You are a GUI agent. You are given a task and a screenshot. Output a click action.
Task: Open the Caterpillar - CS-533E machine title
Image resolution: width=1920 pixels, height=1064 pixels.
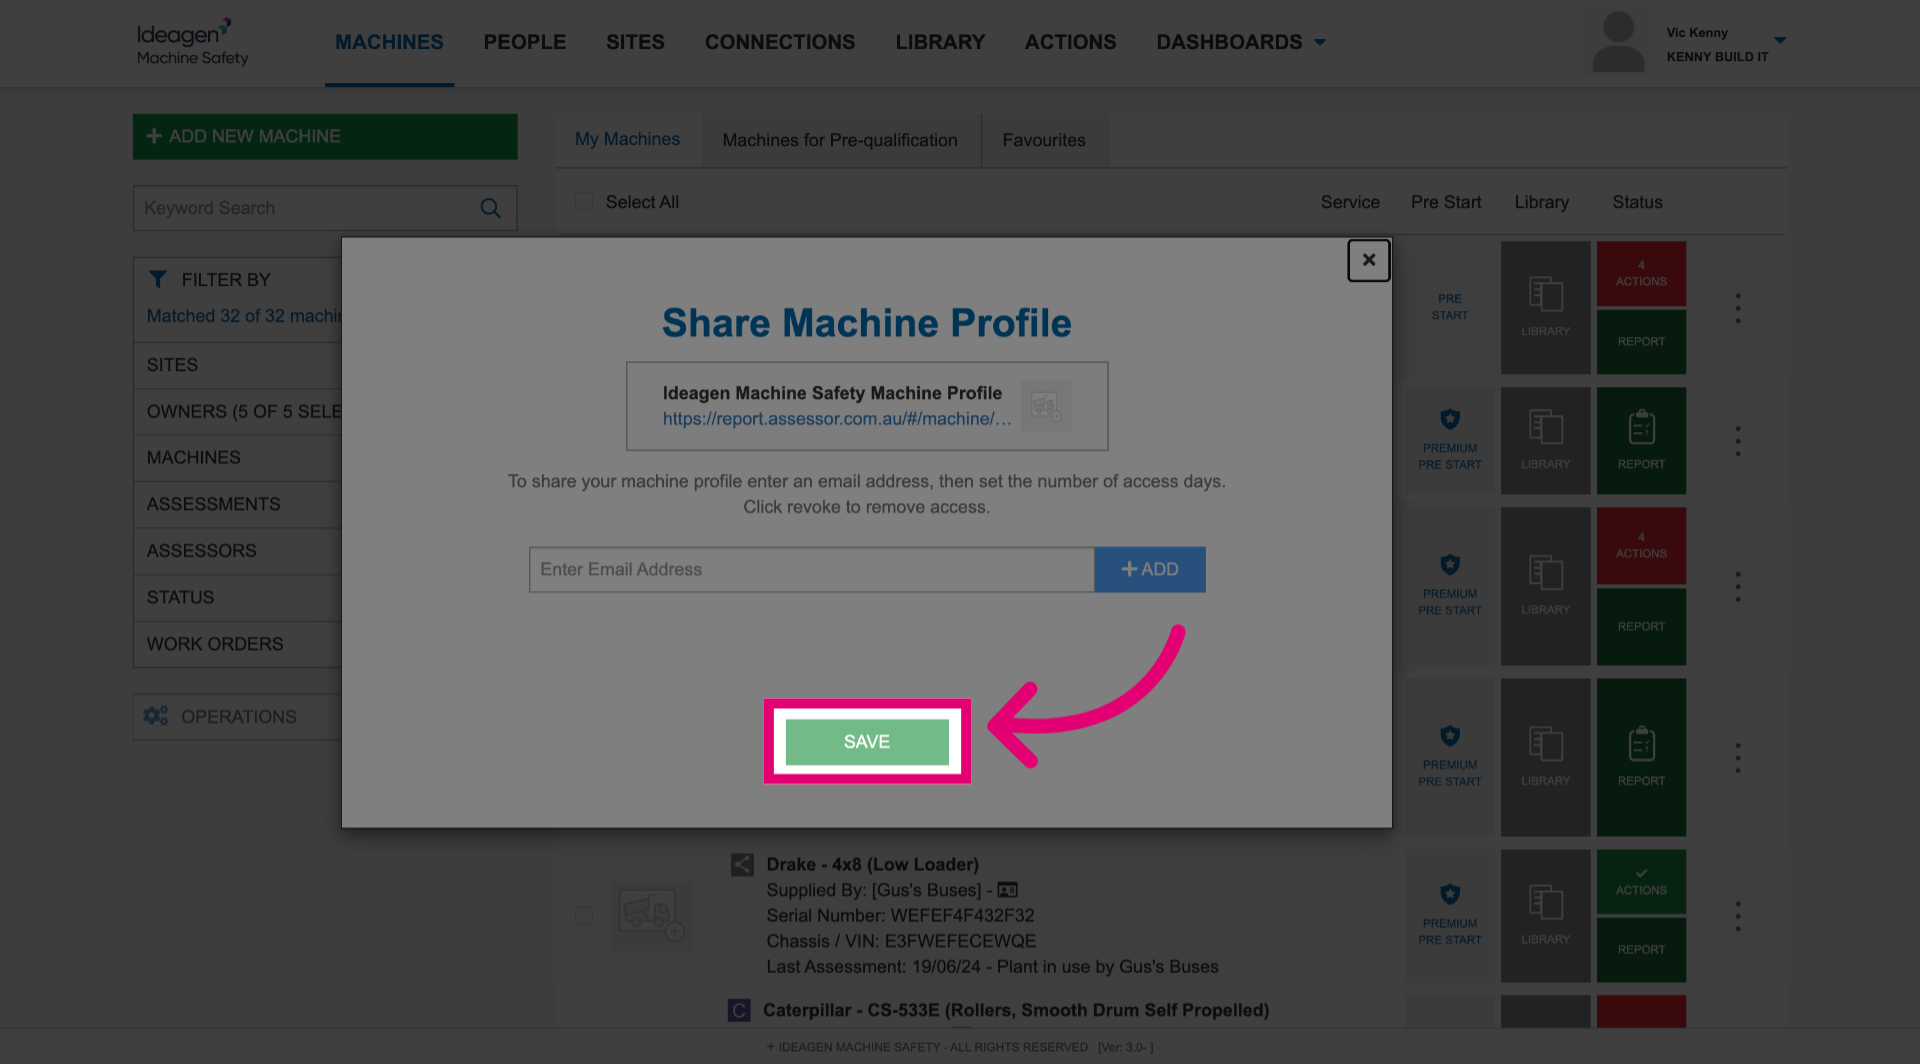coord(1016,1010)
